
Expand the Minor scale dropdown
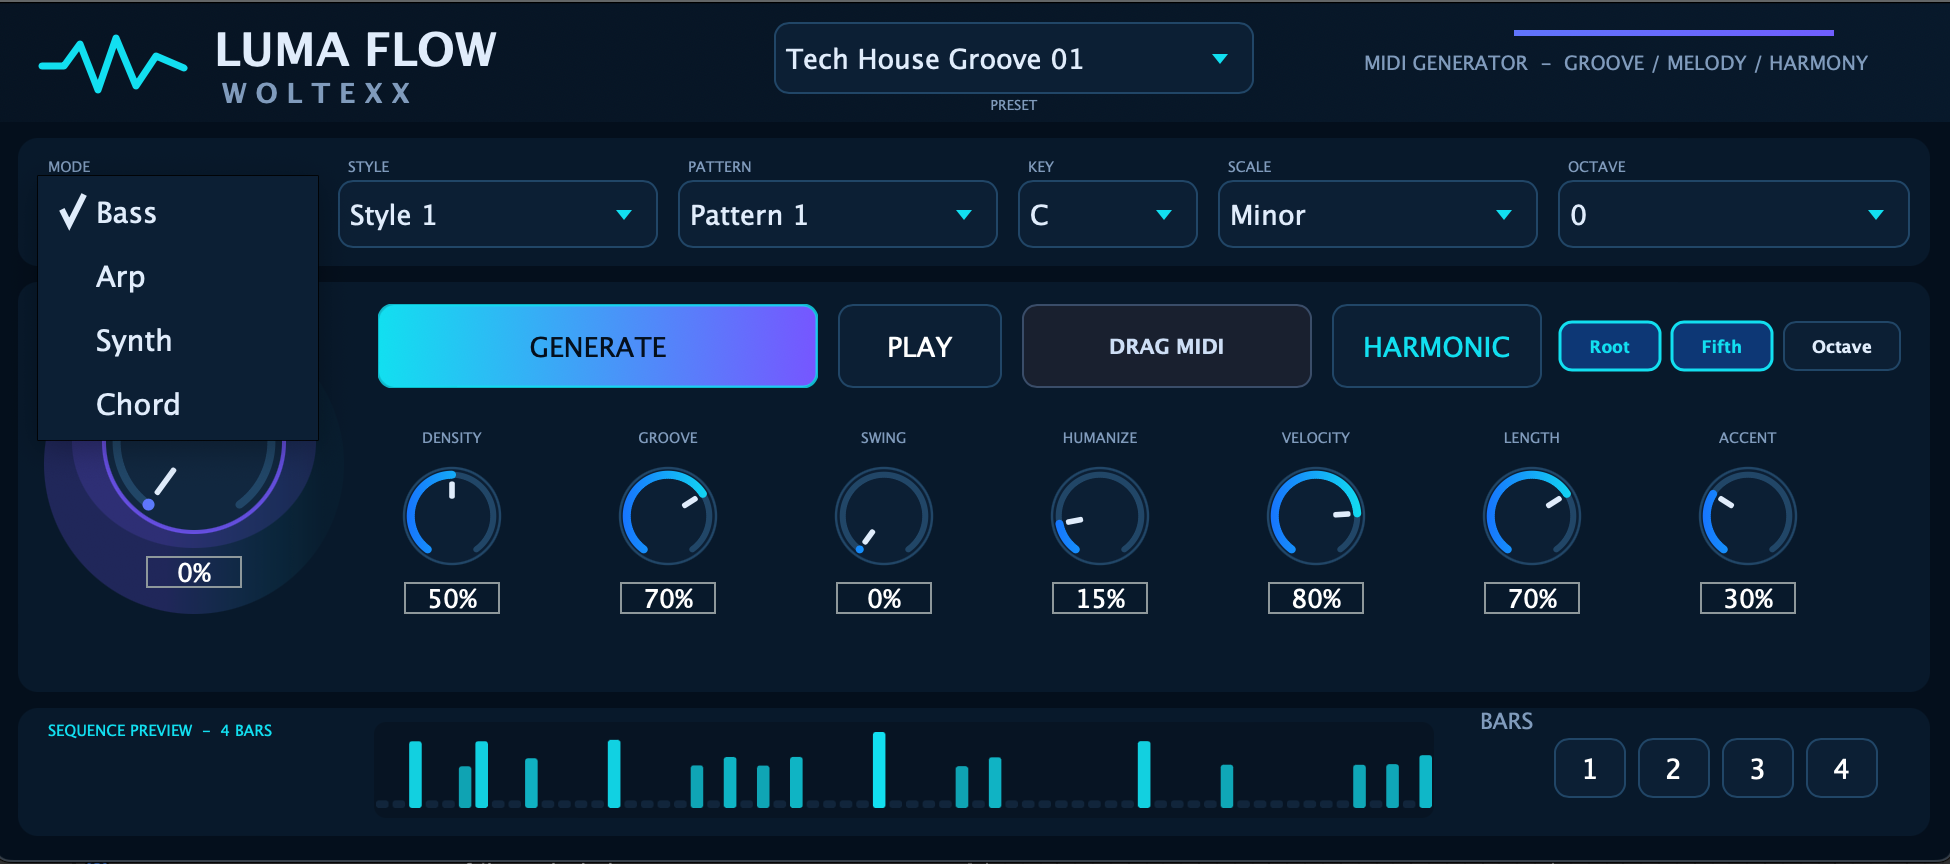coord(1377,214)
